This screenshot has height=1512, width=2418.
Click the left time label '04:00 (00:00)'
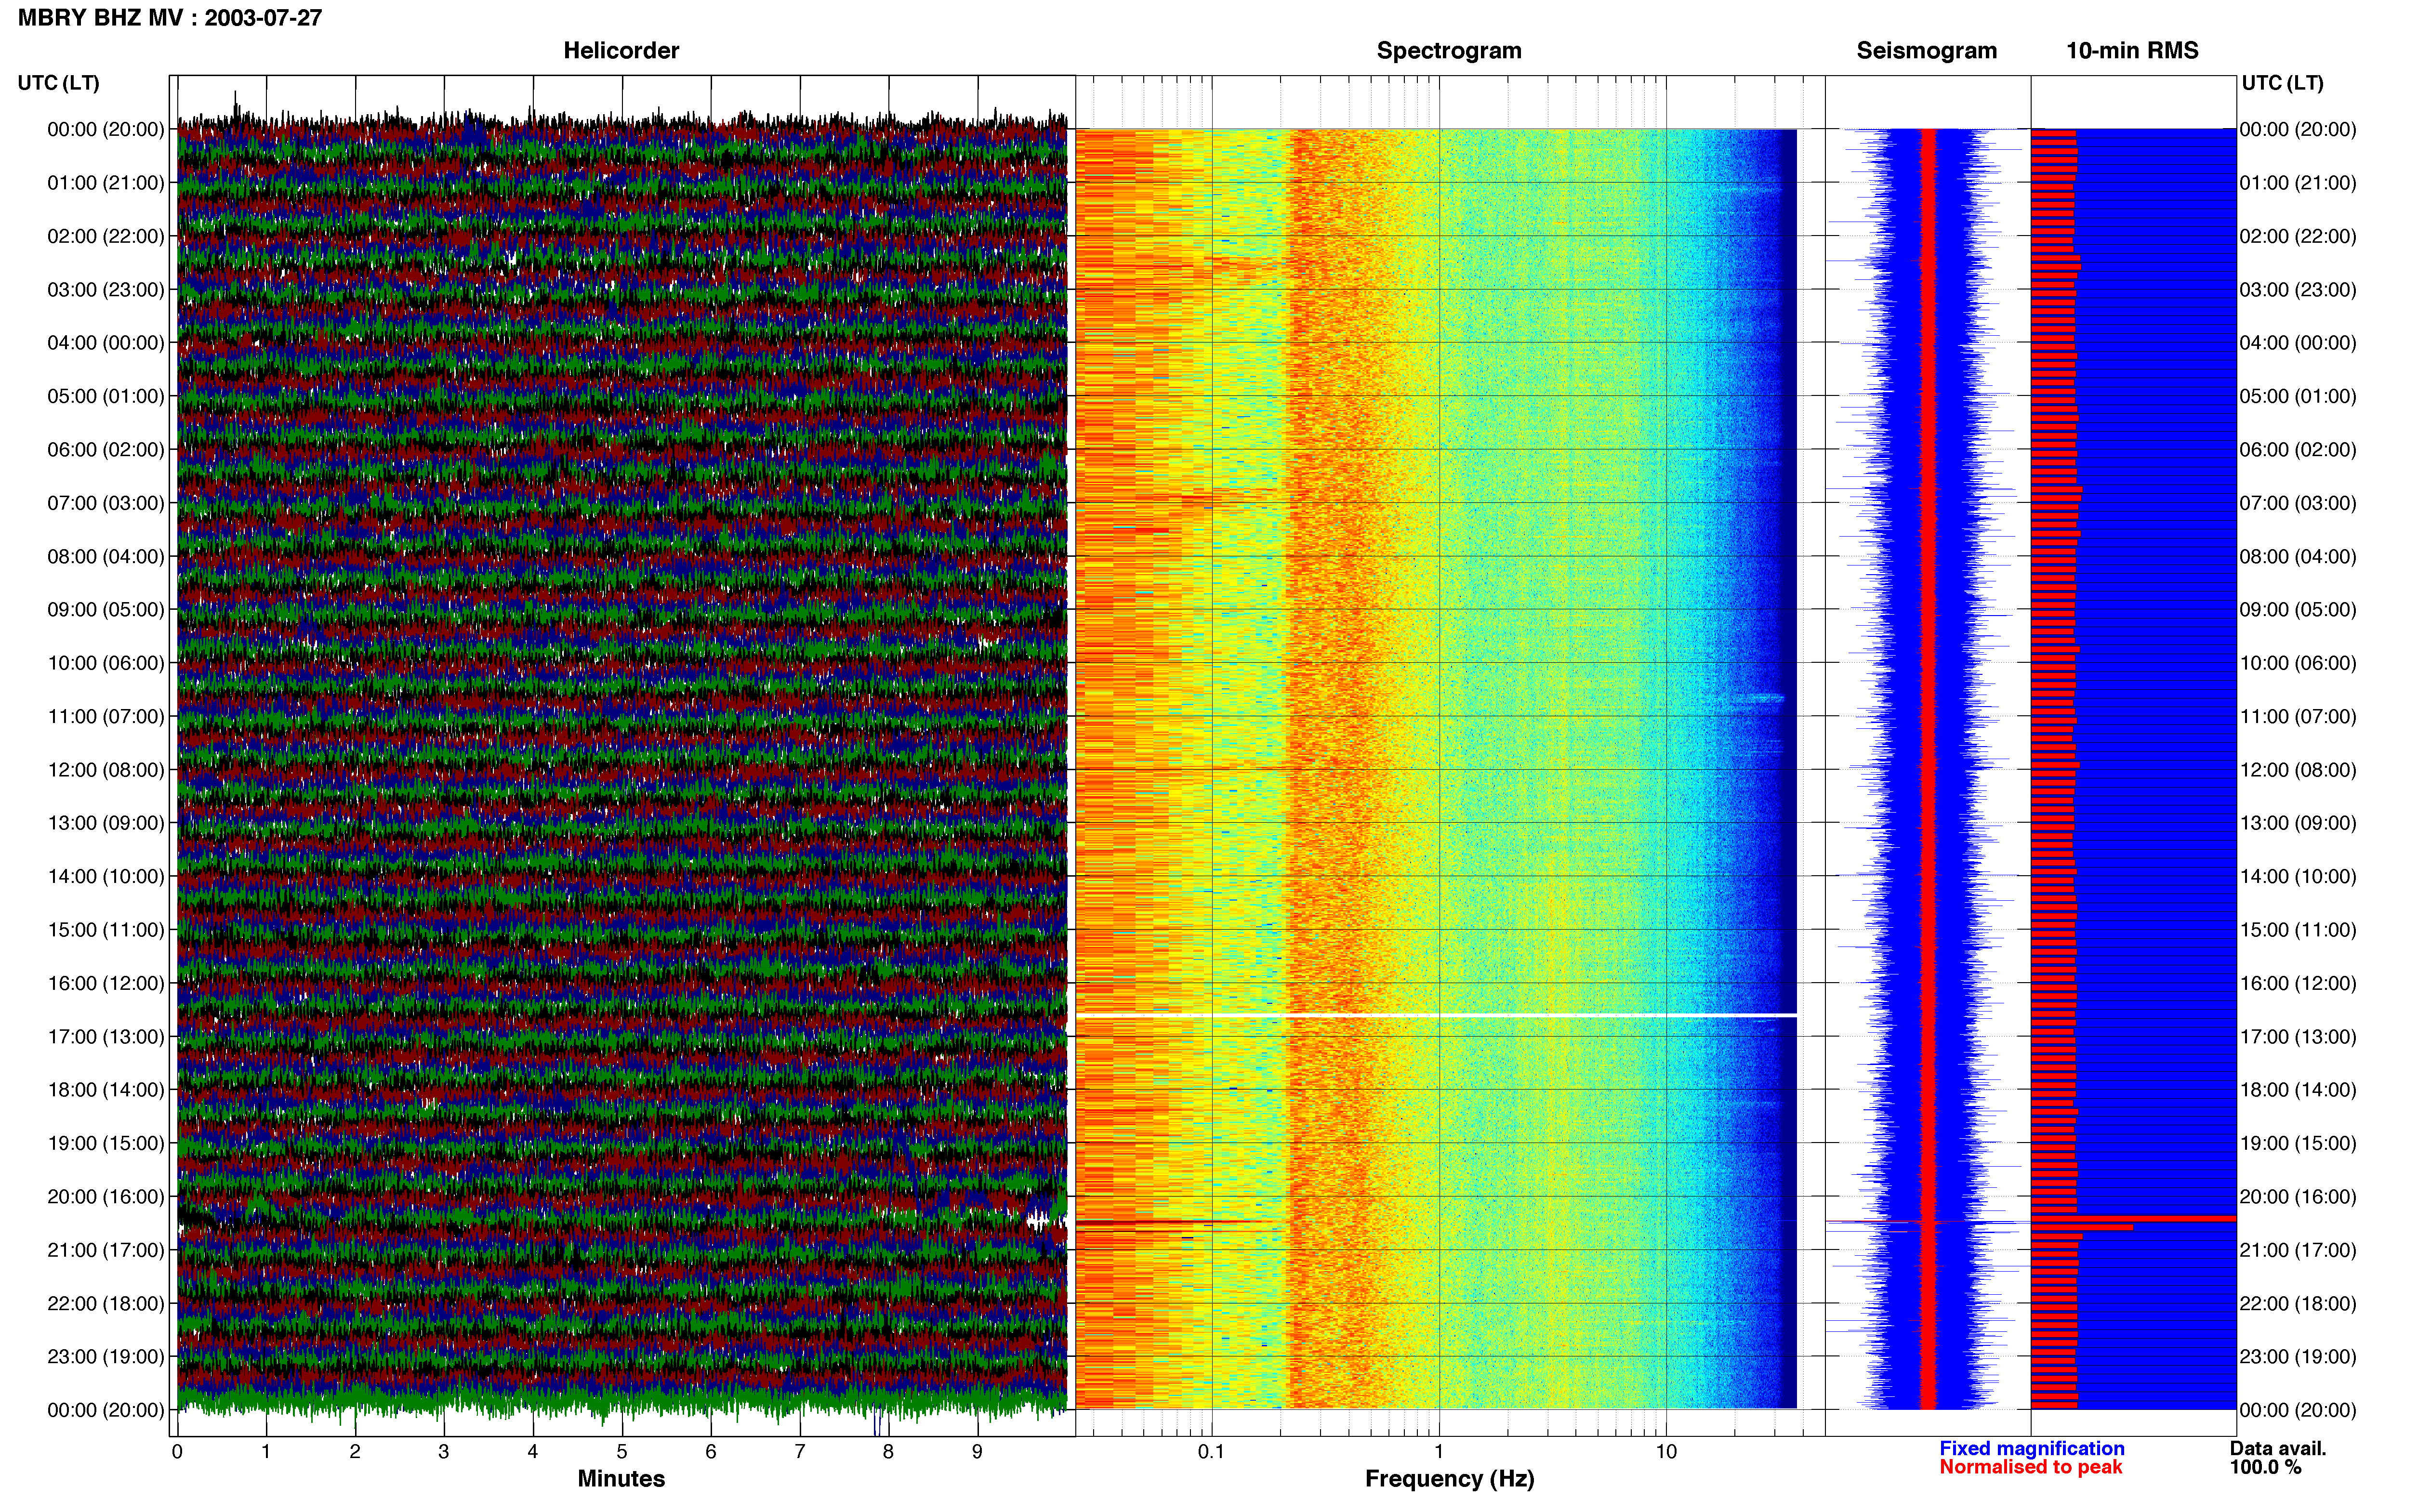[106, 343]
